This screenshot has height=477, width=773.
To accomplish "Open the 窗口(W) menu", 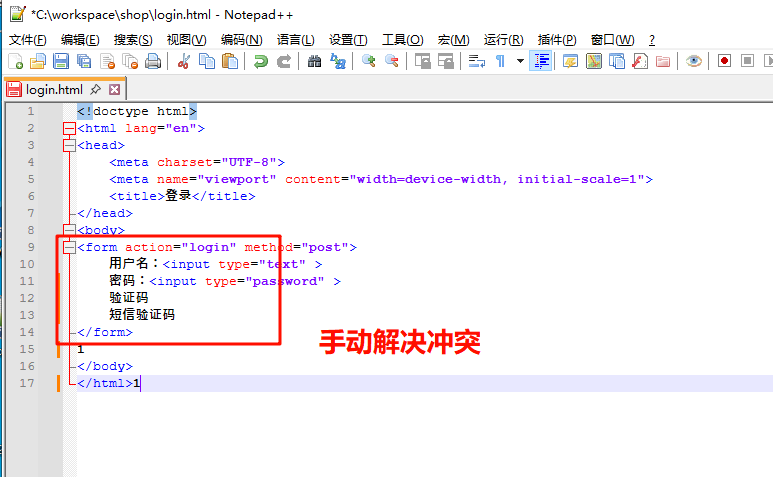I will pos(612,40).
